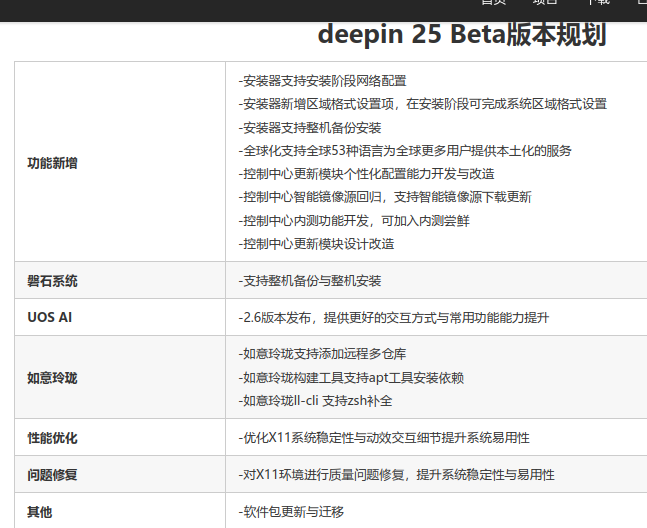Viewport: 647px width, 528px height.
Task: Click the line about 全球53种语言 support
Action: click(x=405, y=151)
